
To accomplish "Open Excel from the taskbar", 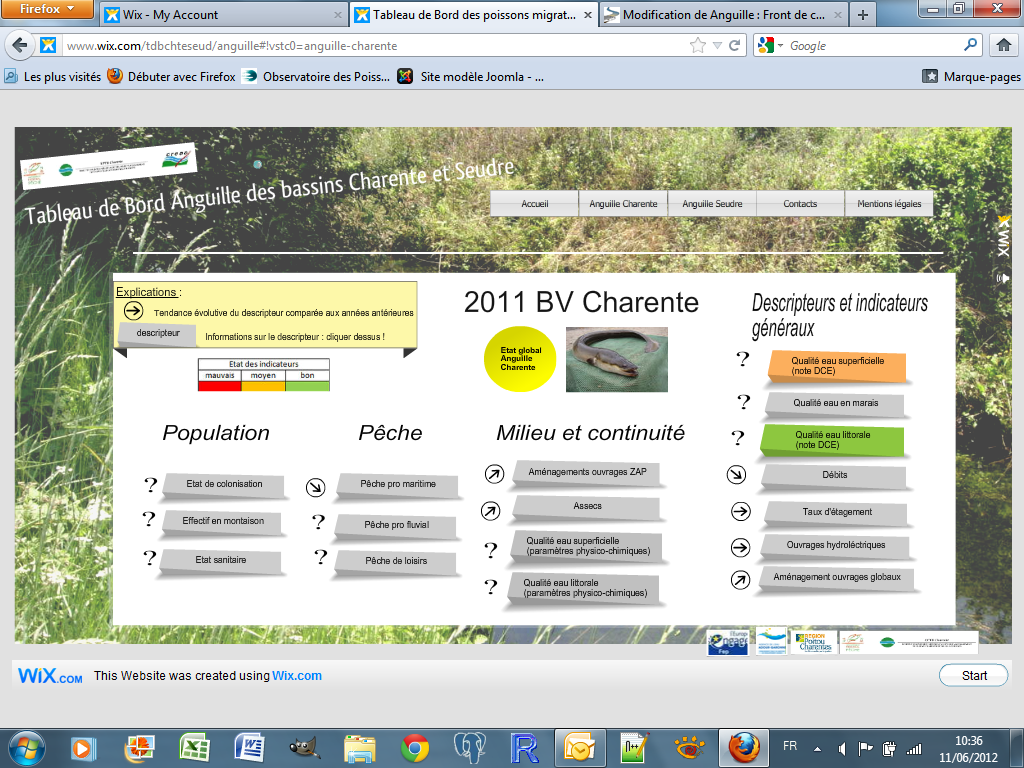I will [193, 747].
